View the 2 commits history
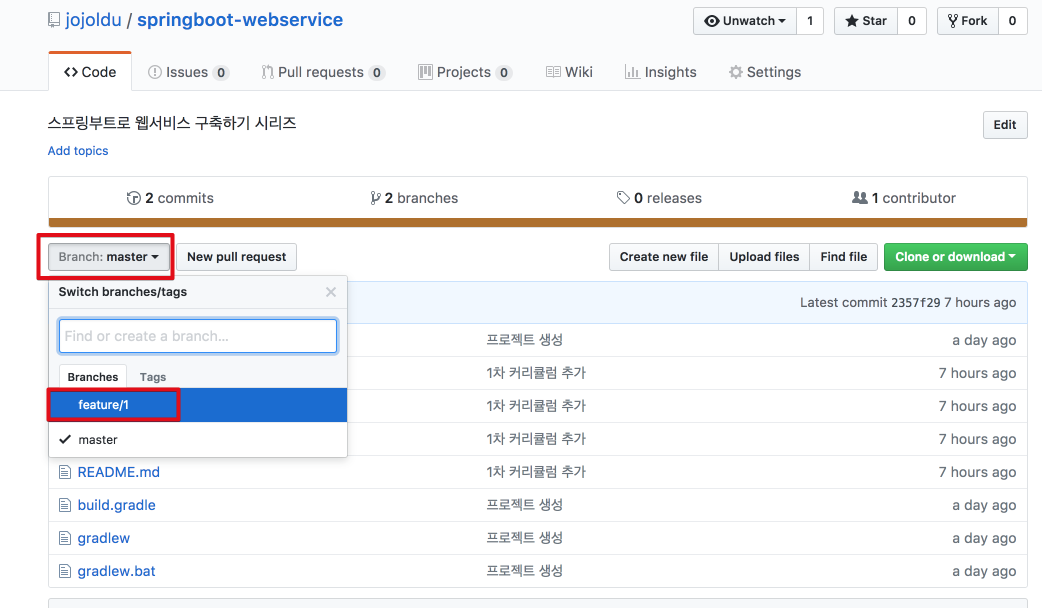This screenshot has height=608, width=1042. (170, 198)
